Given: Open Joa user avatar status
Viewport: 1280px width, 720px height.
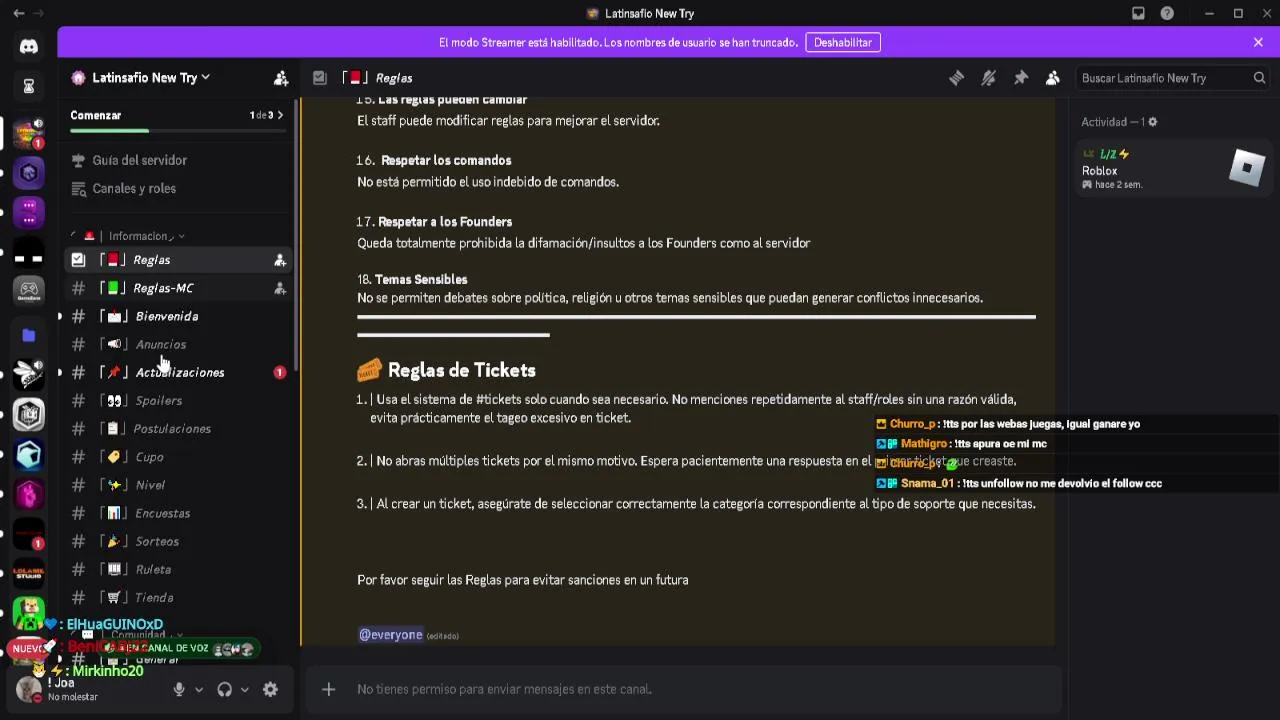Looking at the screenshot, I should tap(29, 689).
